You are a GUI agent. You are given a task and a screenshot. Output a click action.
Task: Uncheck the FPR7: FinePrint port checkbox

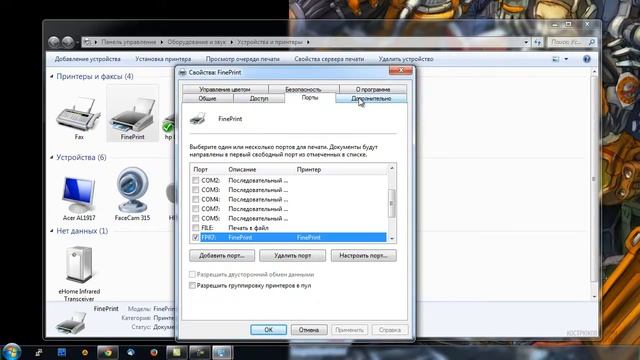196,237
